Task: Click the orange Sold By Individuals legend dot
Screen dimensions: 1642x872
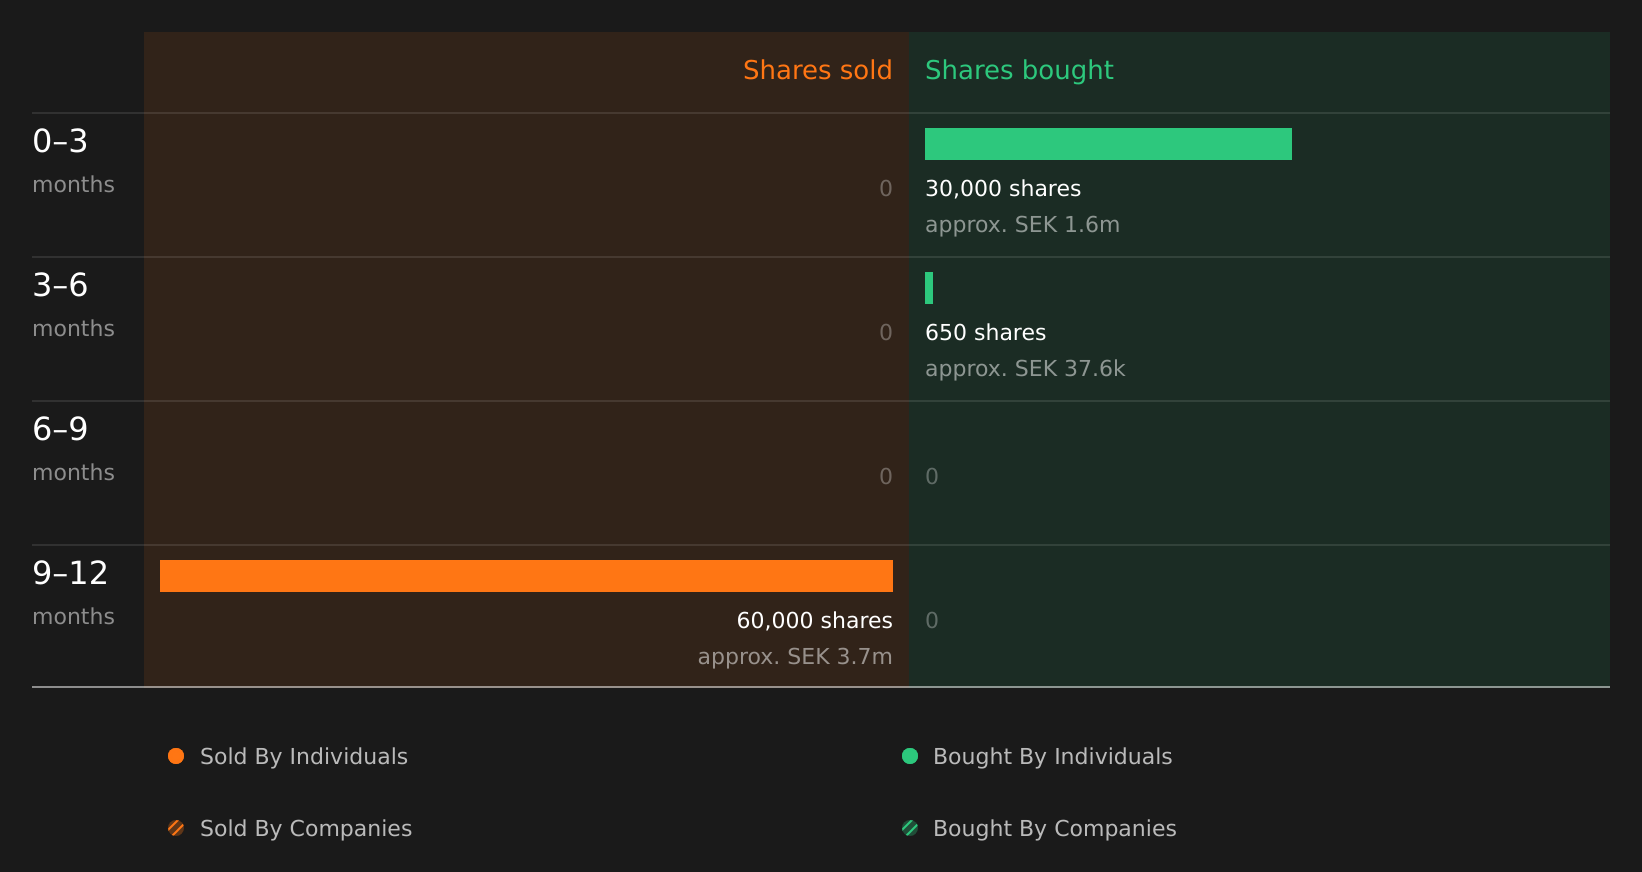Action: pyautogui.click(x=176, y=756)
